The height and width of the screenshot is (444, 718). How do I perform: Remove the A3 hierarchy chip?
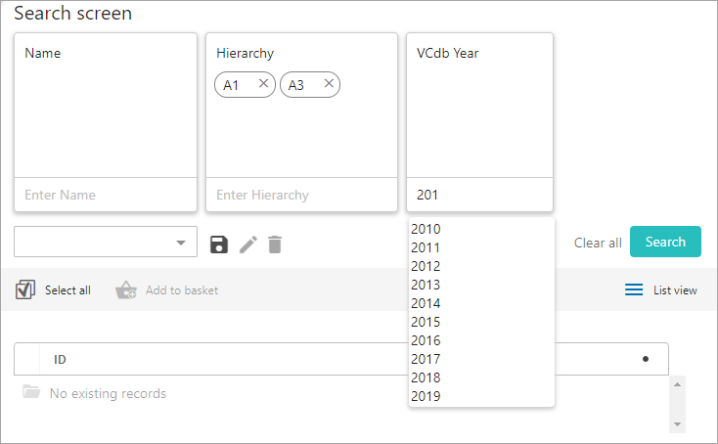[329, 83]
